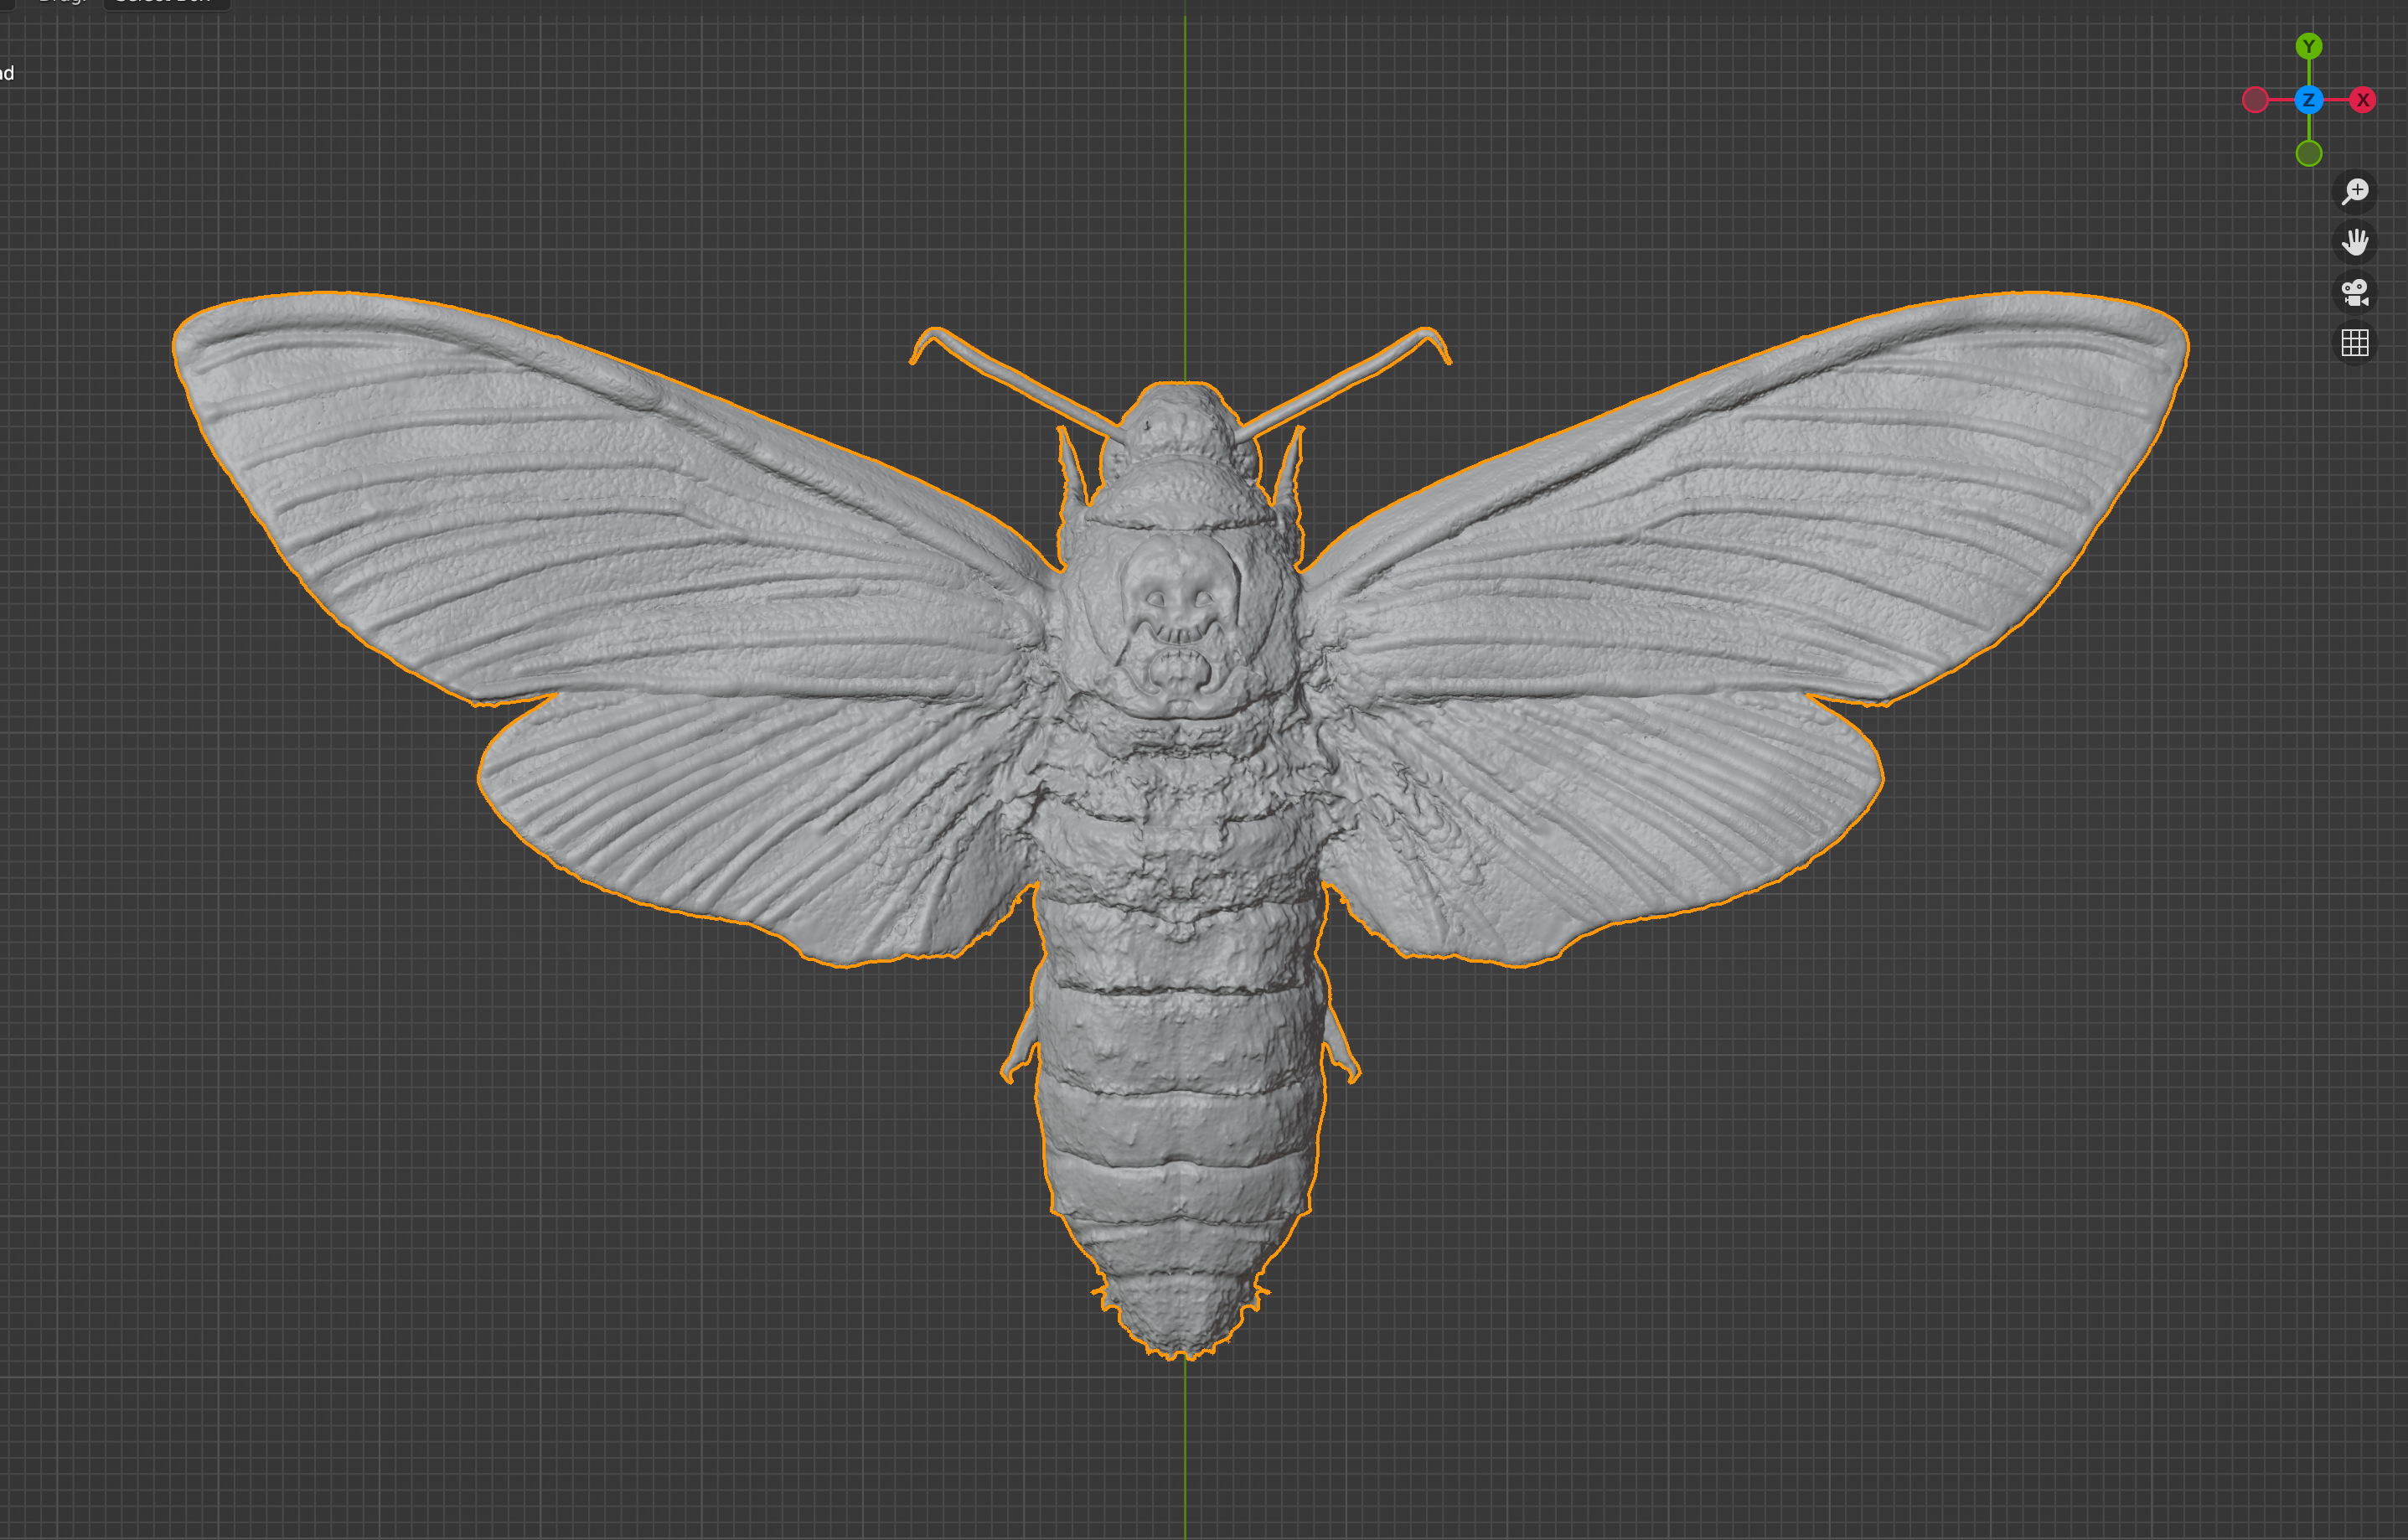Toggle orthographic perspective with the grid icon

[x=2356, y=343]
